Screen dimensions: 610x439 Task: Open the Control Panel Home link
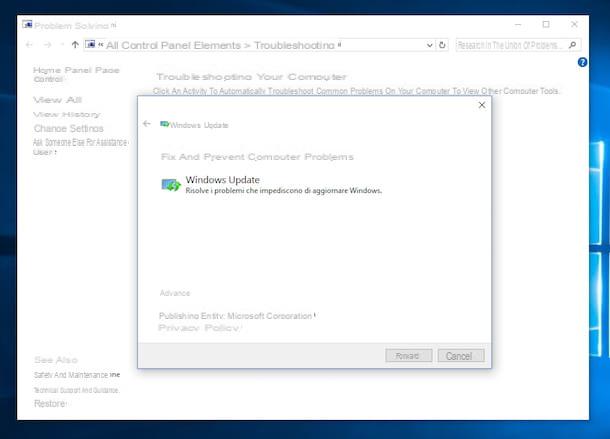(76, 74)
